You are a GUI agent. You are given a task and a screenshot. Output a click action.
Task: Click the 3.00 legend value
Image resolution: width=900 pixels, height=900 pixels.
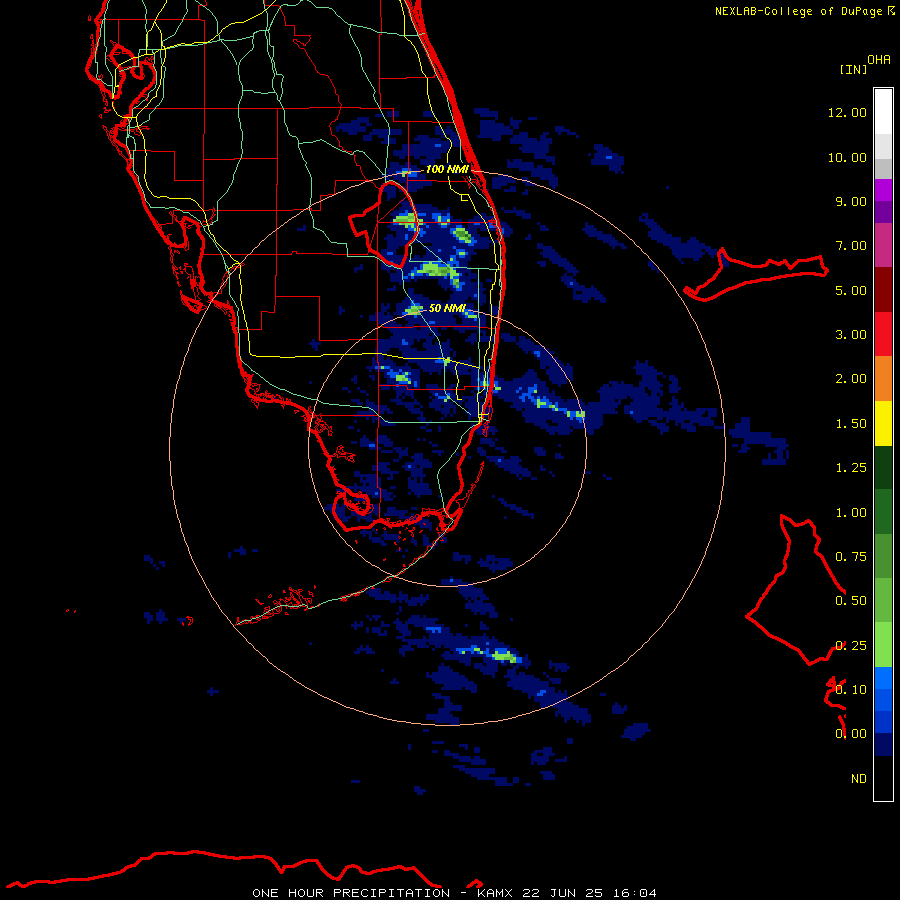point(851,335)
